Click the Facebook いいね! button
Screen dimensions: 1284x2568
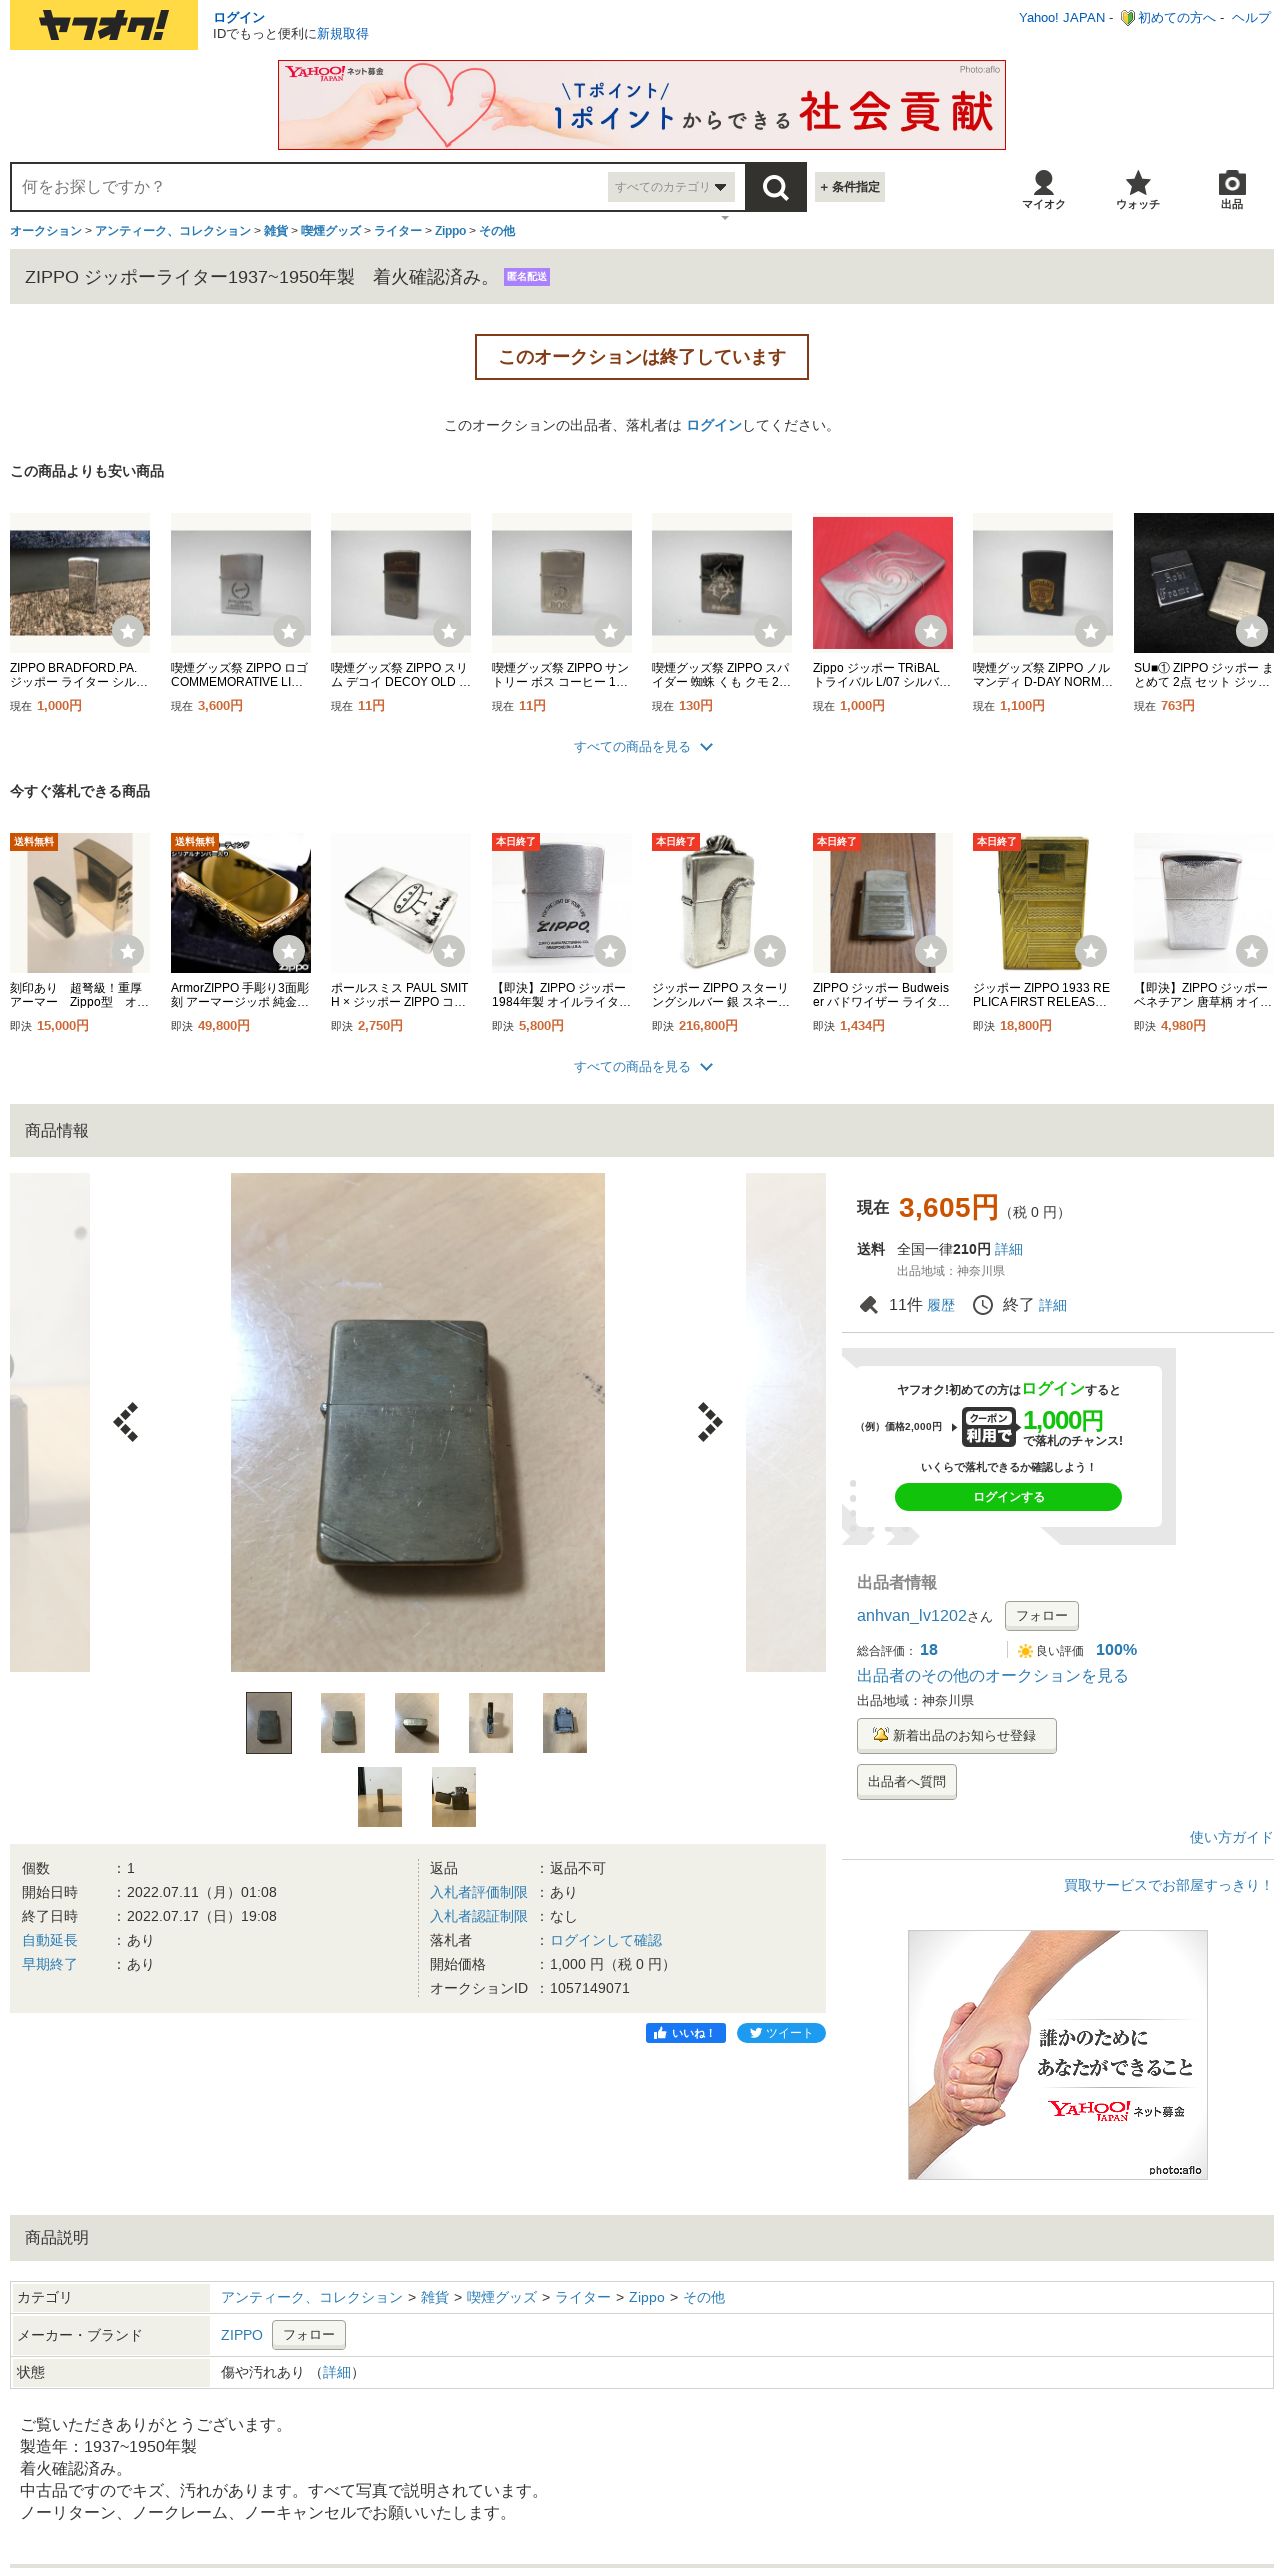tap(685, 2033)
